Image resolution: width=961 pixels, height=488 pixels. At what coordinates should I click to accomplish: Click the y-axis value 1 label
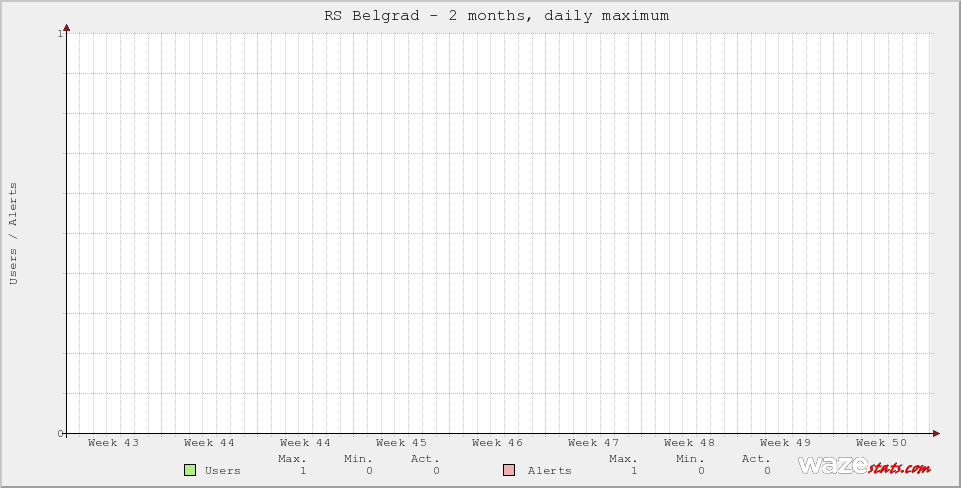click(x=61, y=34)
